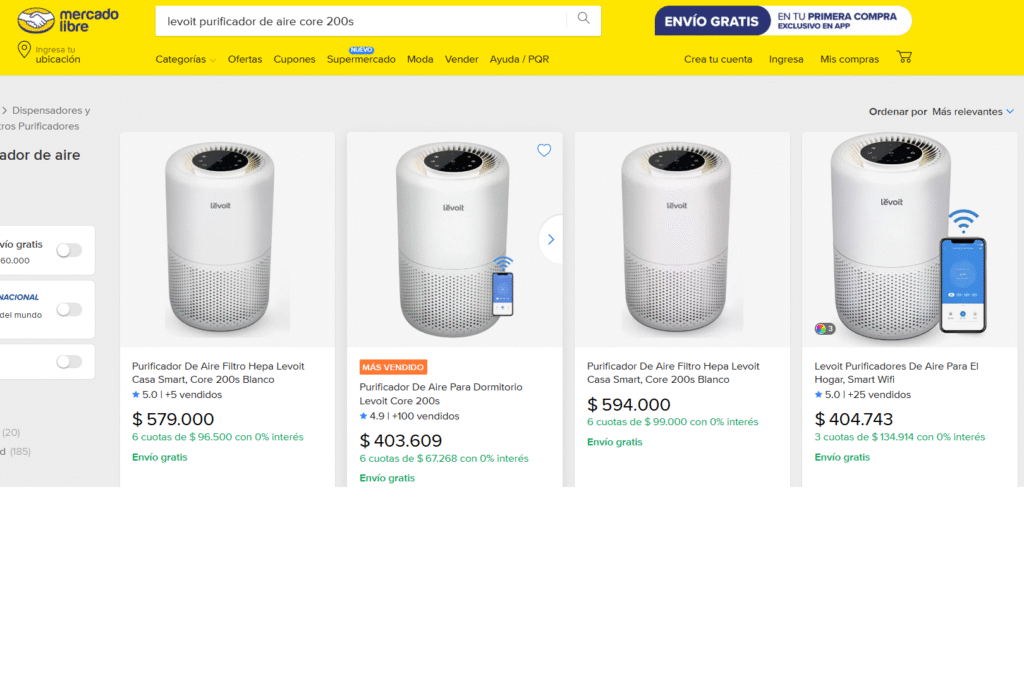Click the Crea tu cuenta link
This screenshot has width=1024, height=681.
(x=718, y=59)
